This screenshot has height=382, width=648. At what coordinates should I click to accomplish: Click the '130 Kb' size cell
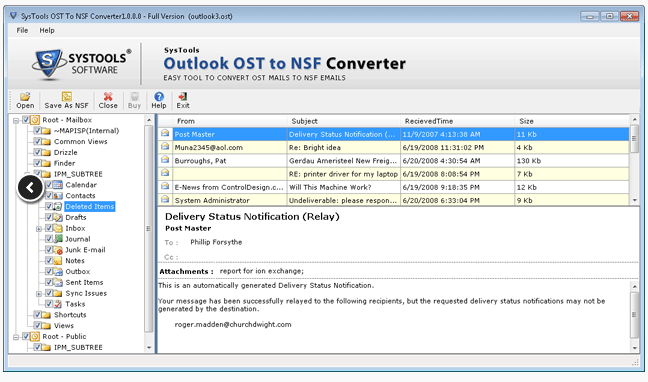(572, 161)
